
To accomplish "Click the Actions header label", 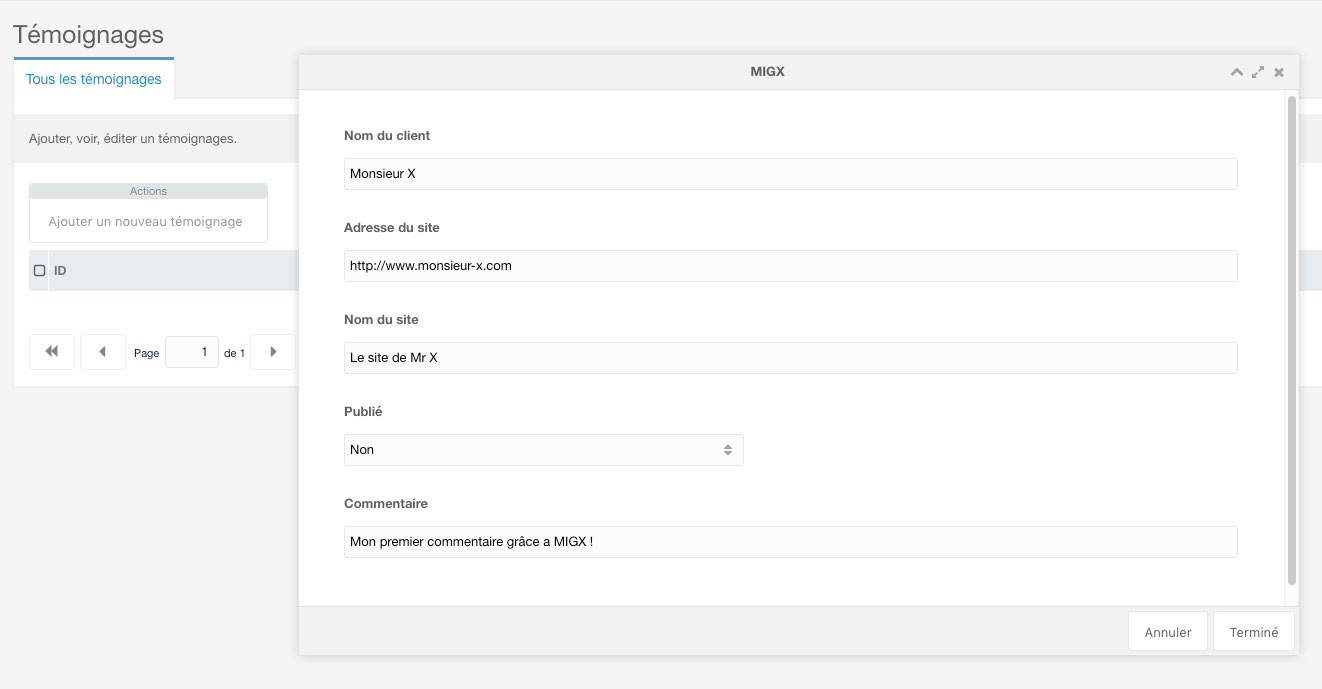I will (x=148, y=191).
